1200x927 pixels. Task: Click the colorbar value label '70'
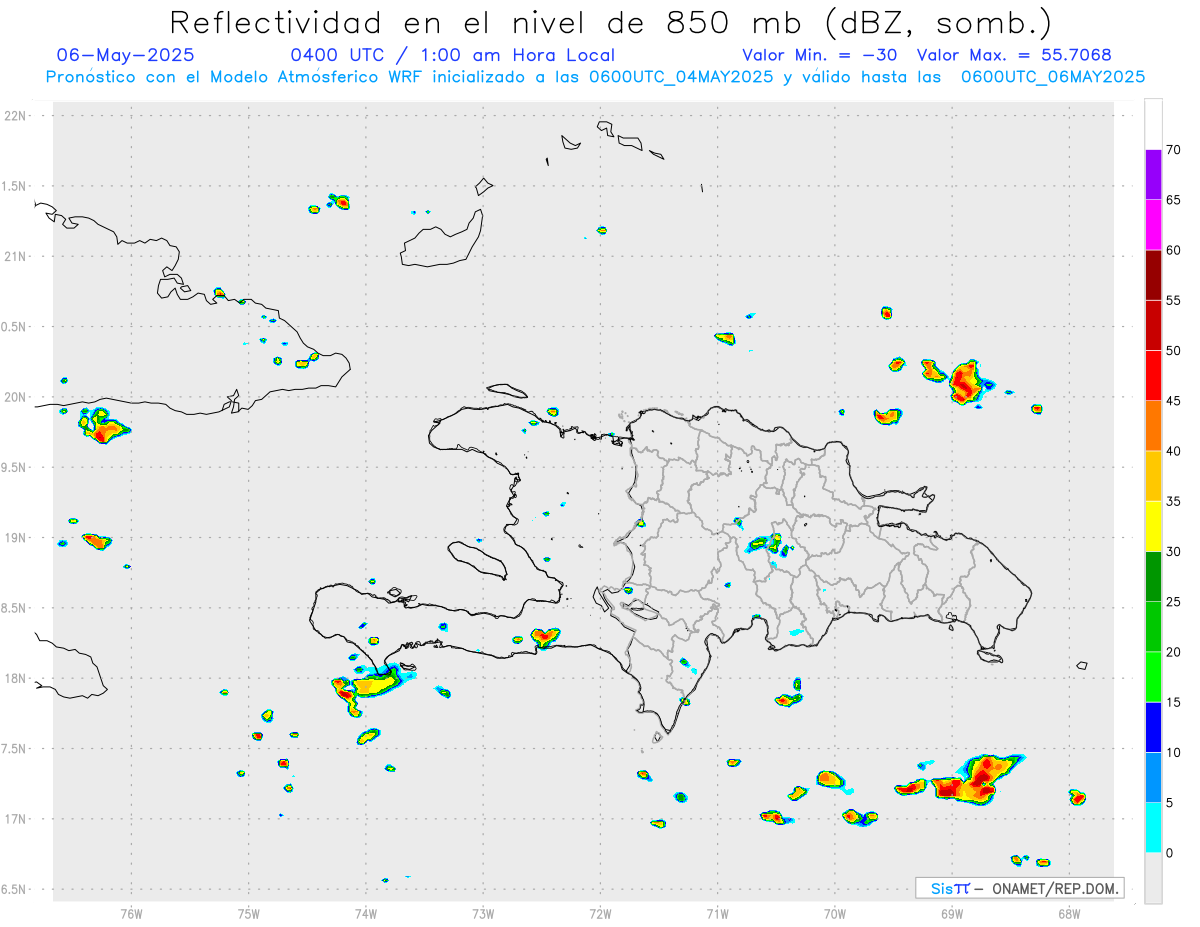click(x=1173, y=150)
